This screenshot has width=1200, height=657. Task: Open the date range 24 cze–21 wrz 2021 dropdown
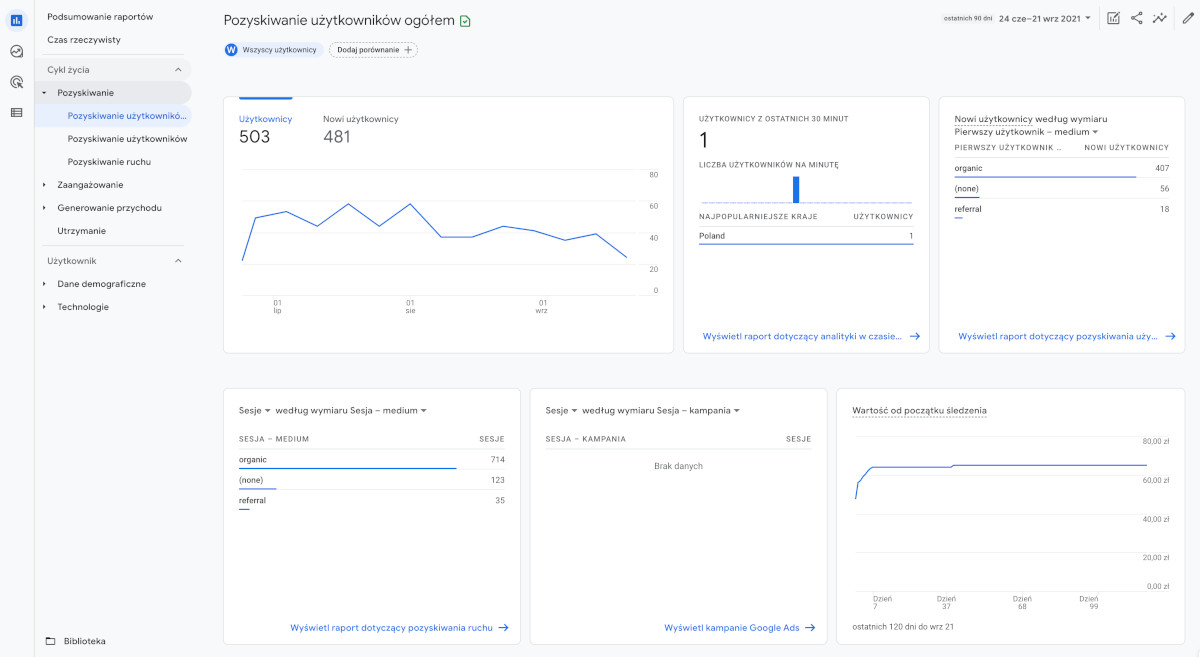1045,18
